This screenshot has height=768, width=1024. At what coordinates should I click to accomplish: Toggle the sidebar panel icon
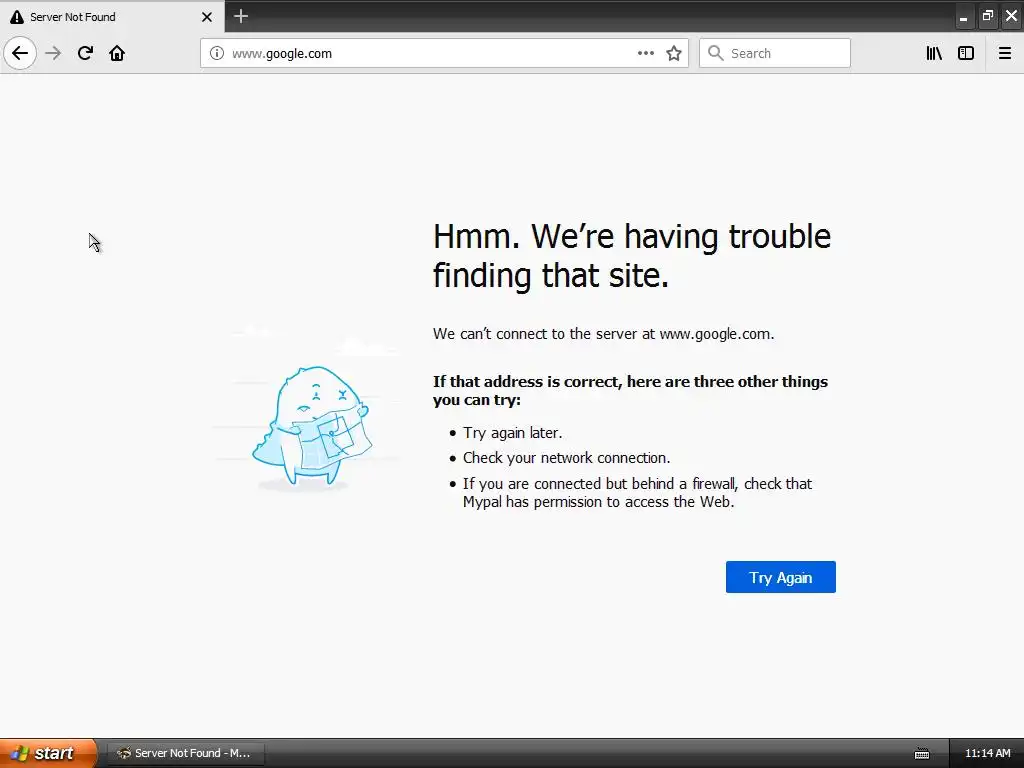coord(966,53)
